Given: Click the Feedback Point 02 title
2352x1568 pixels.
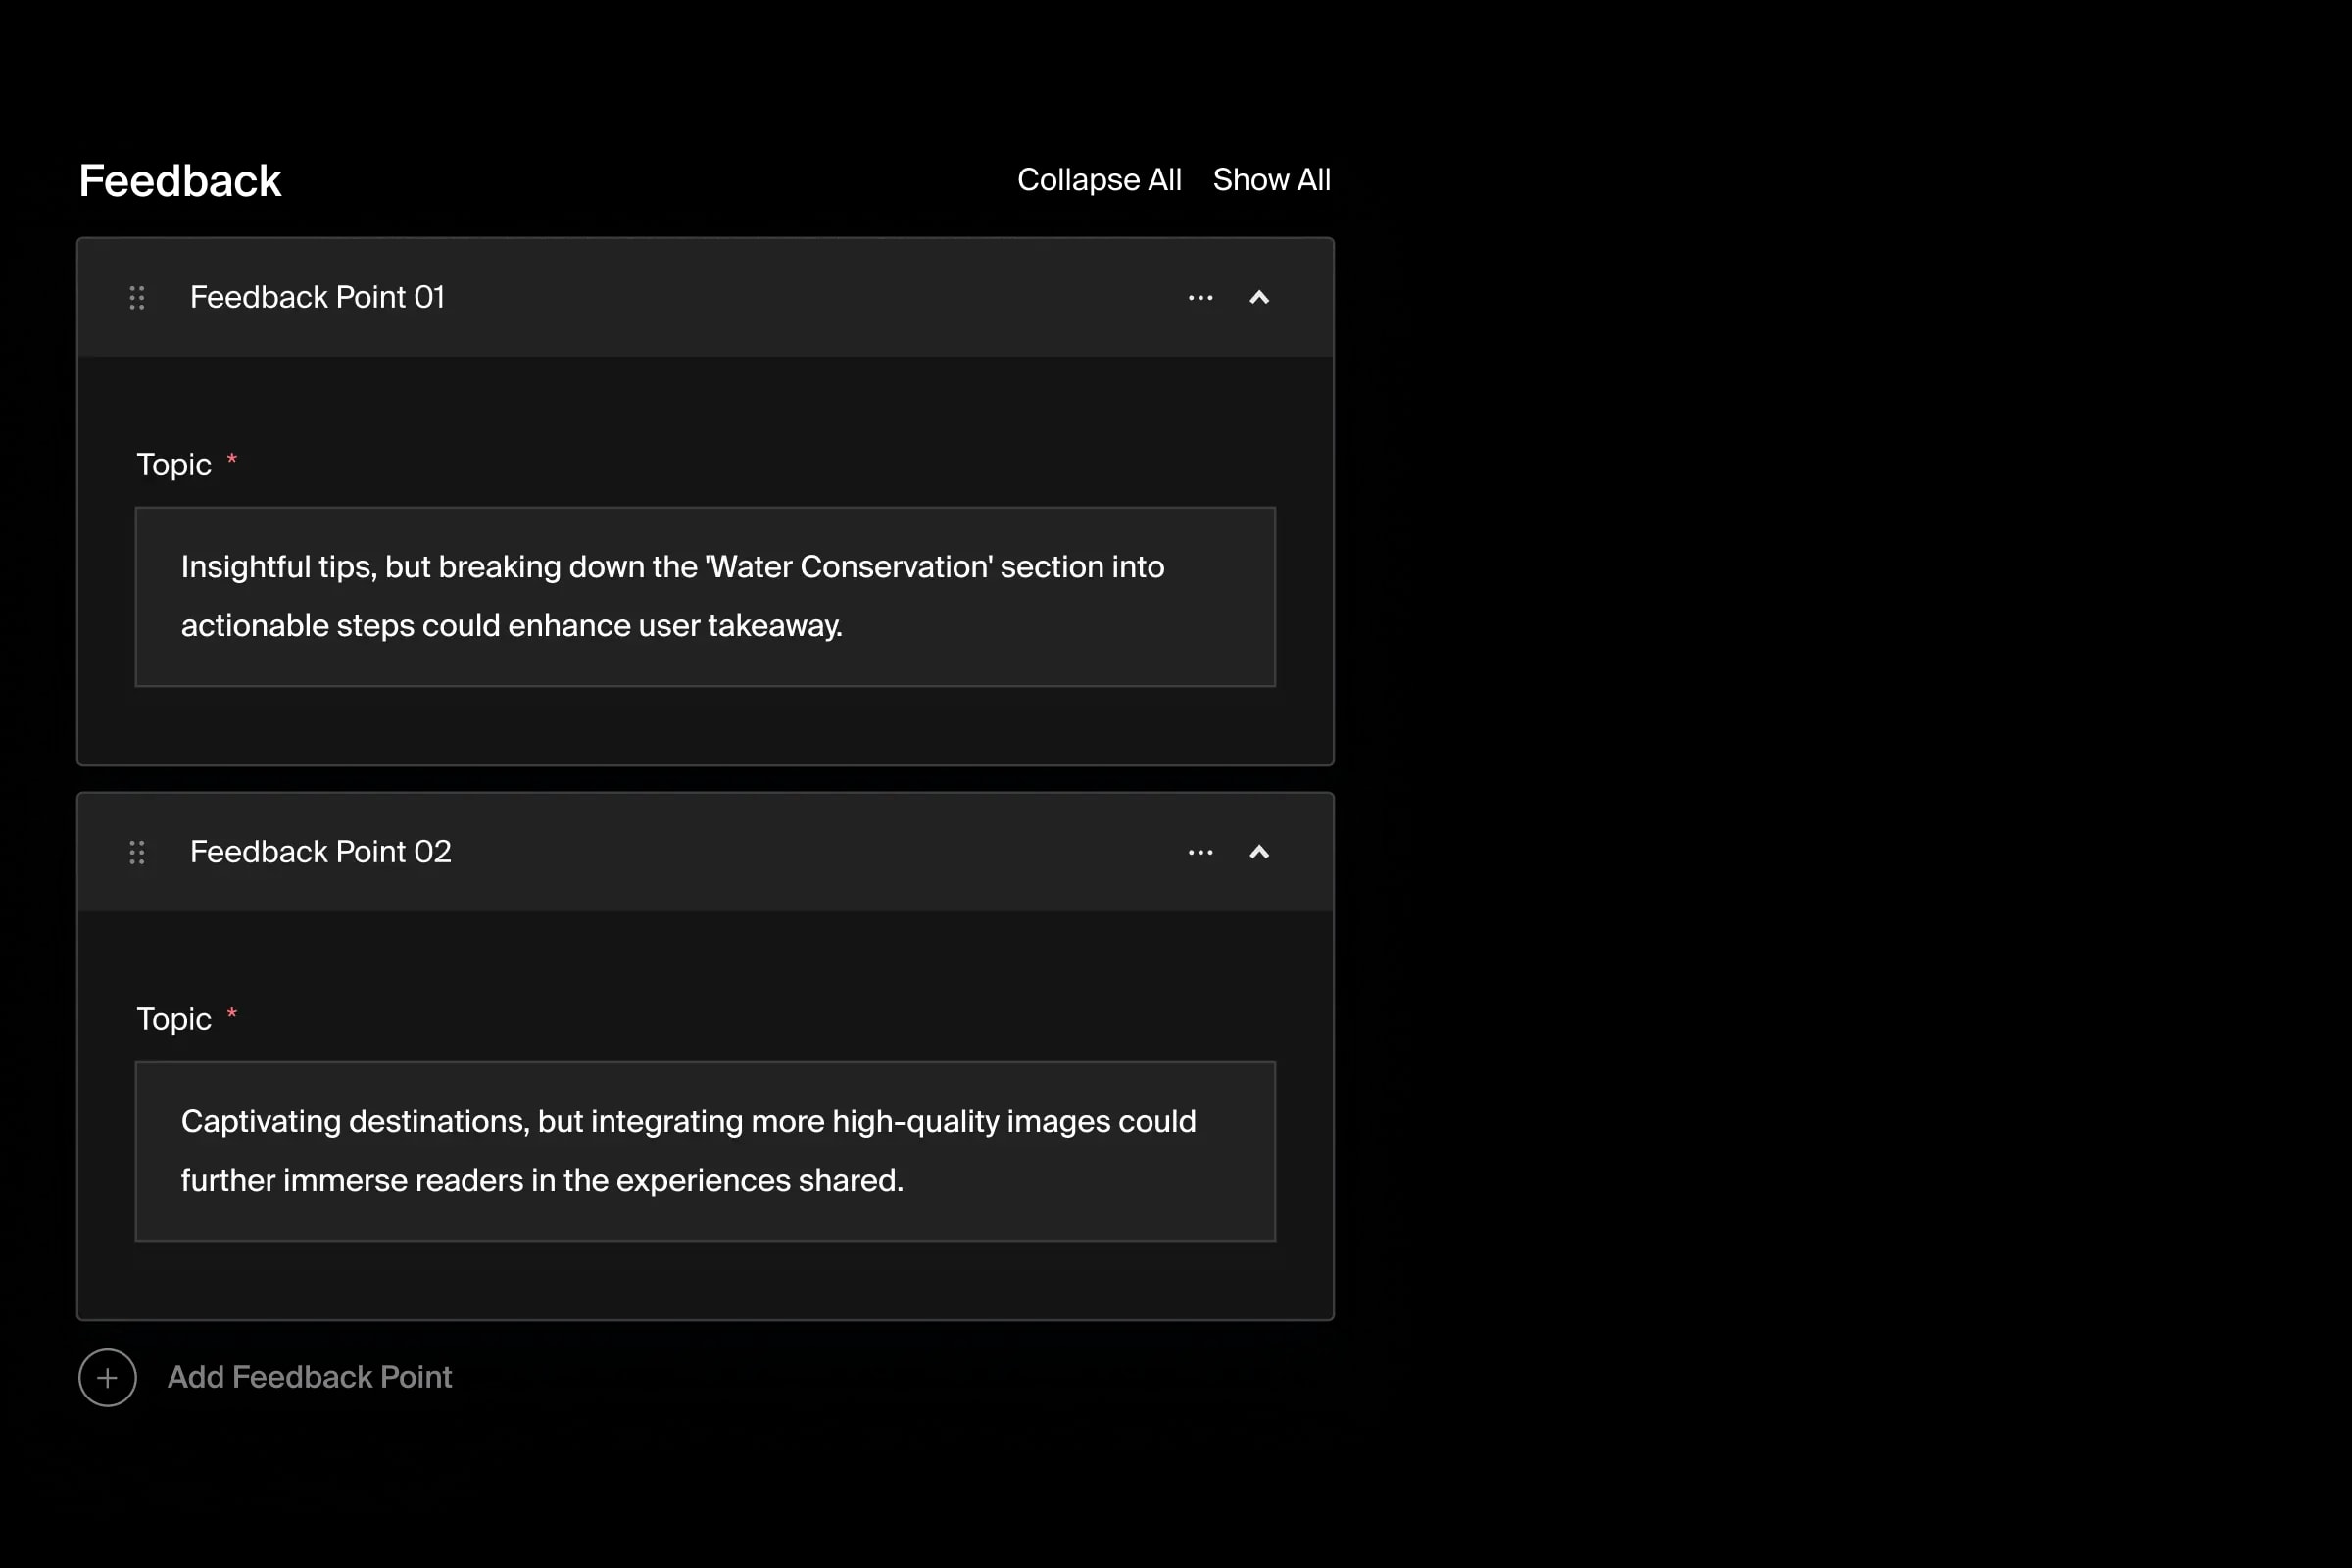Looking at the screenshot, I should [320, 852].
